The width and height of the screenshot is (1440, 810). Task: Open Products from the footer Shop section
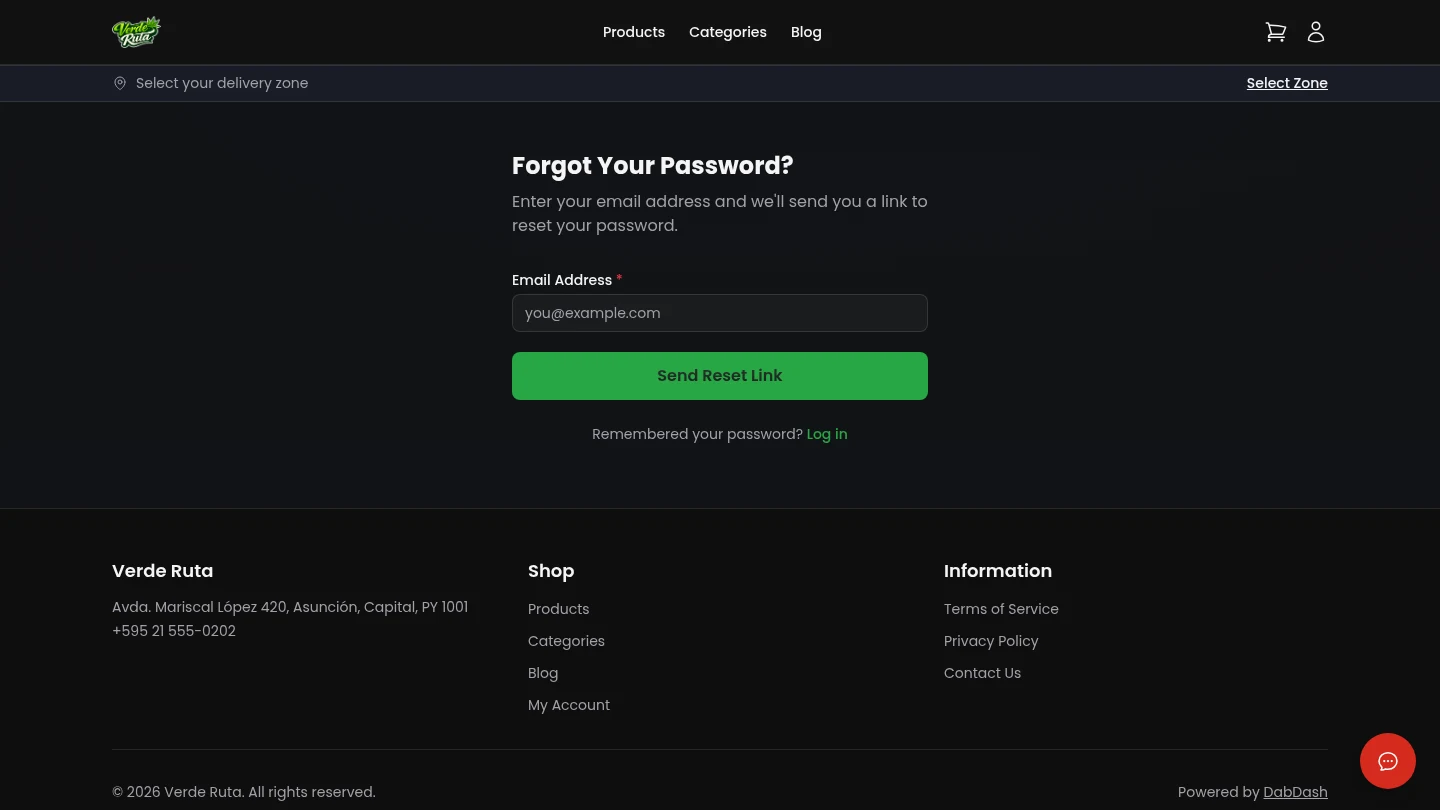coord(558,609)
